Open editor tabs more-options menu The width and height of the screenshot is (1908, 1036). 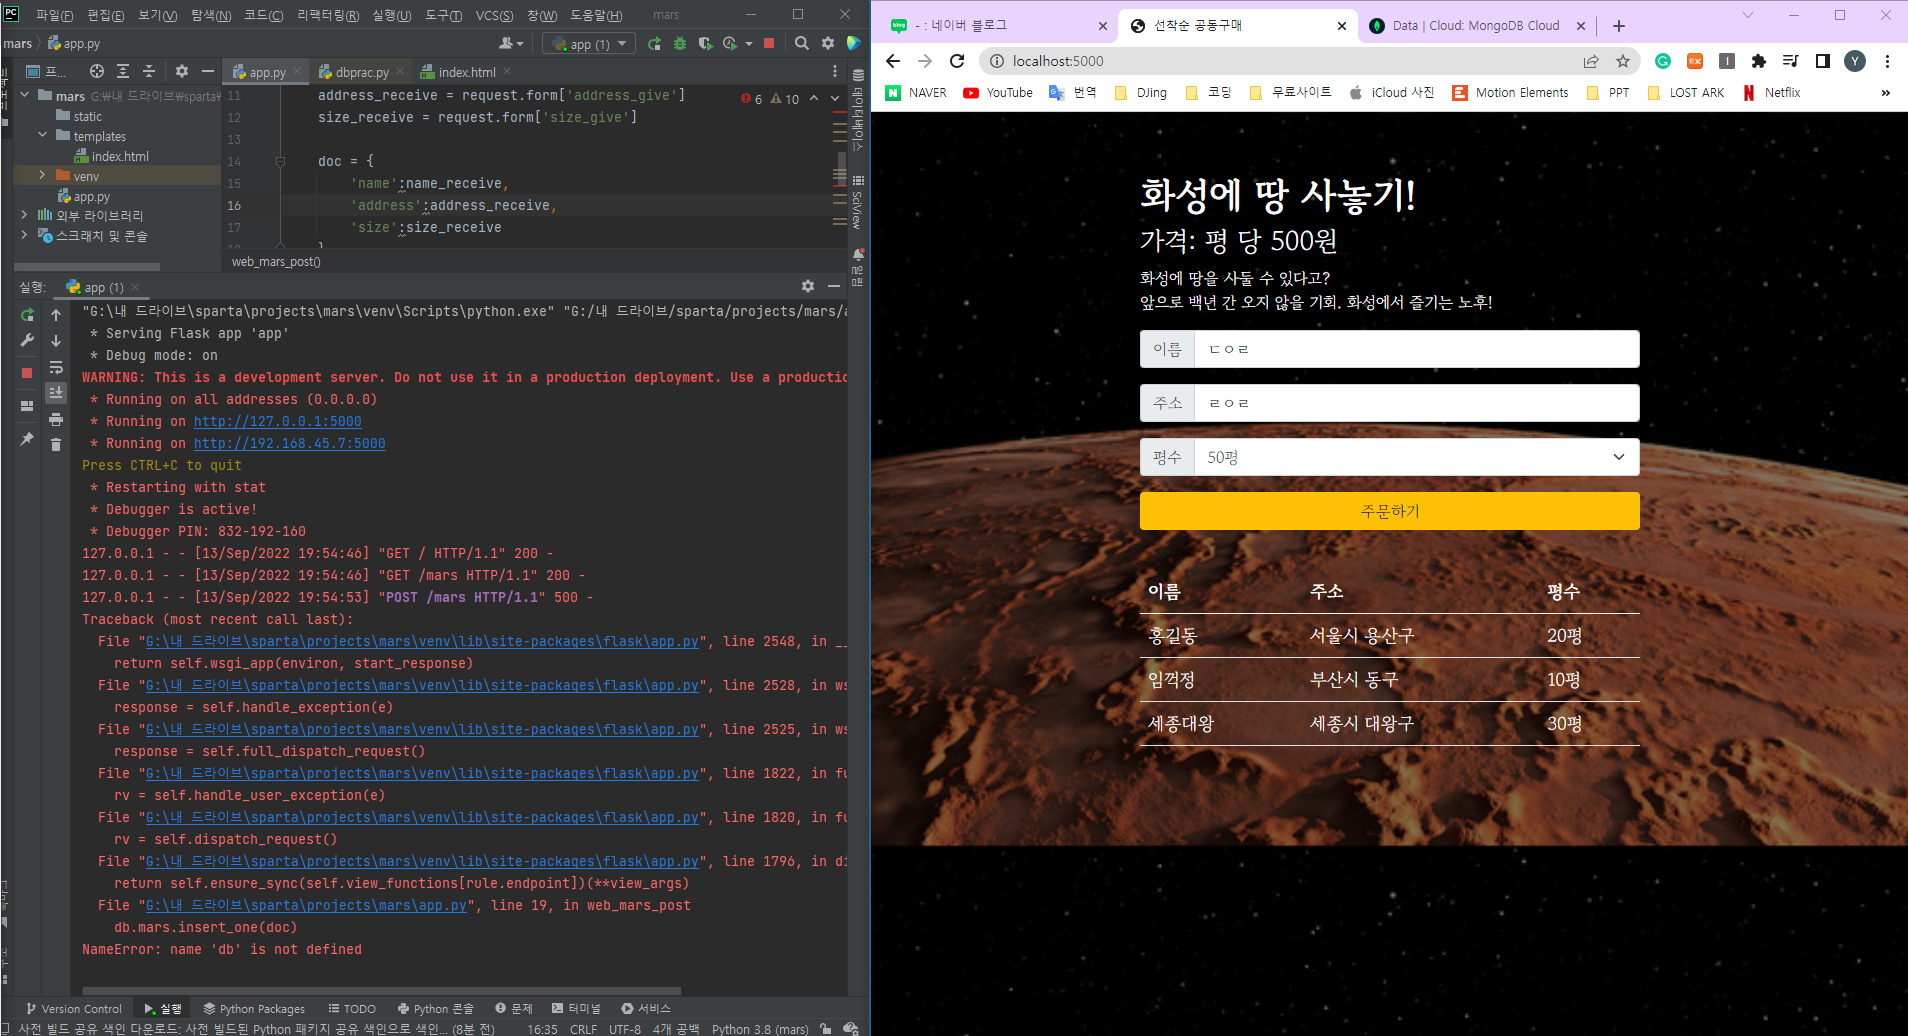click(835, 71)
